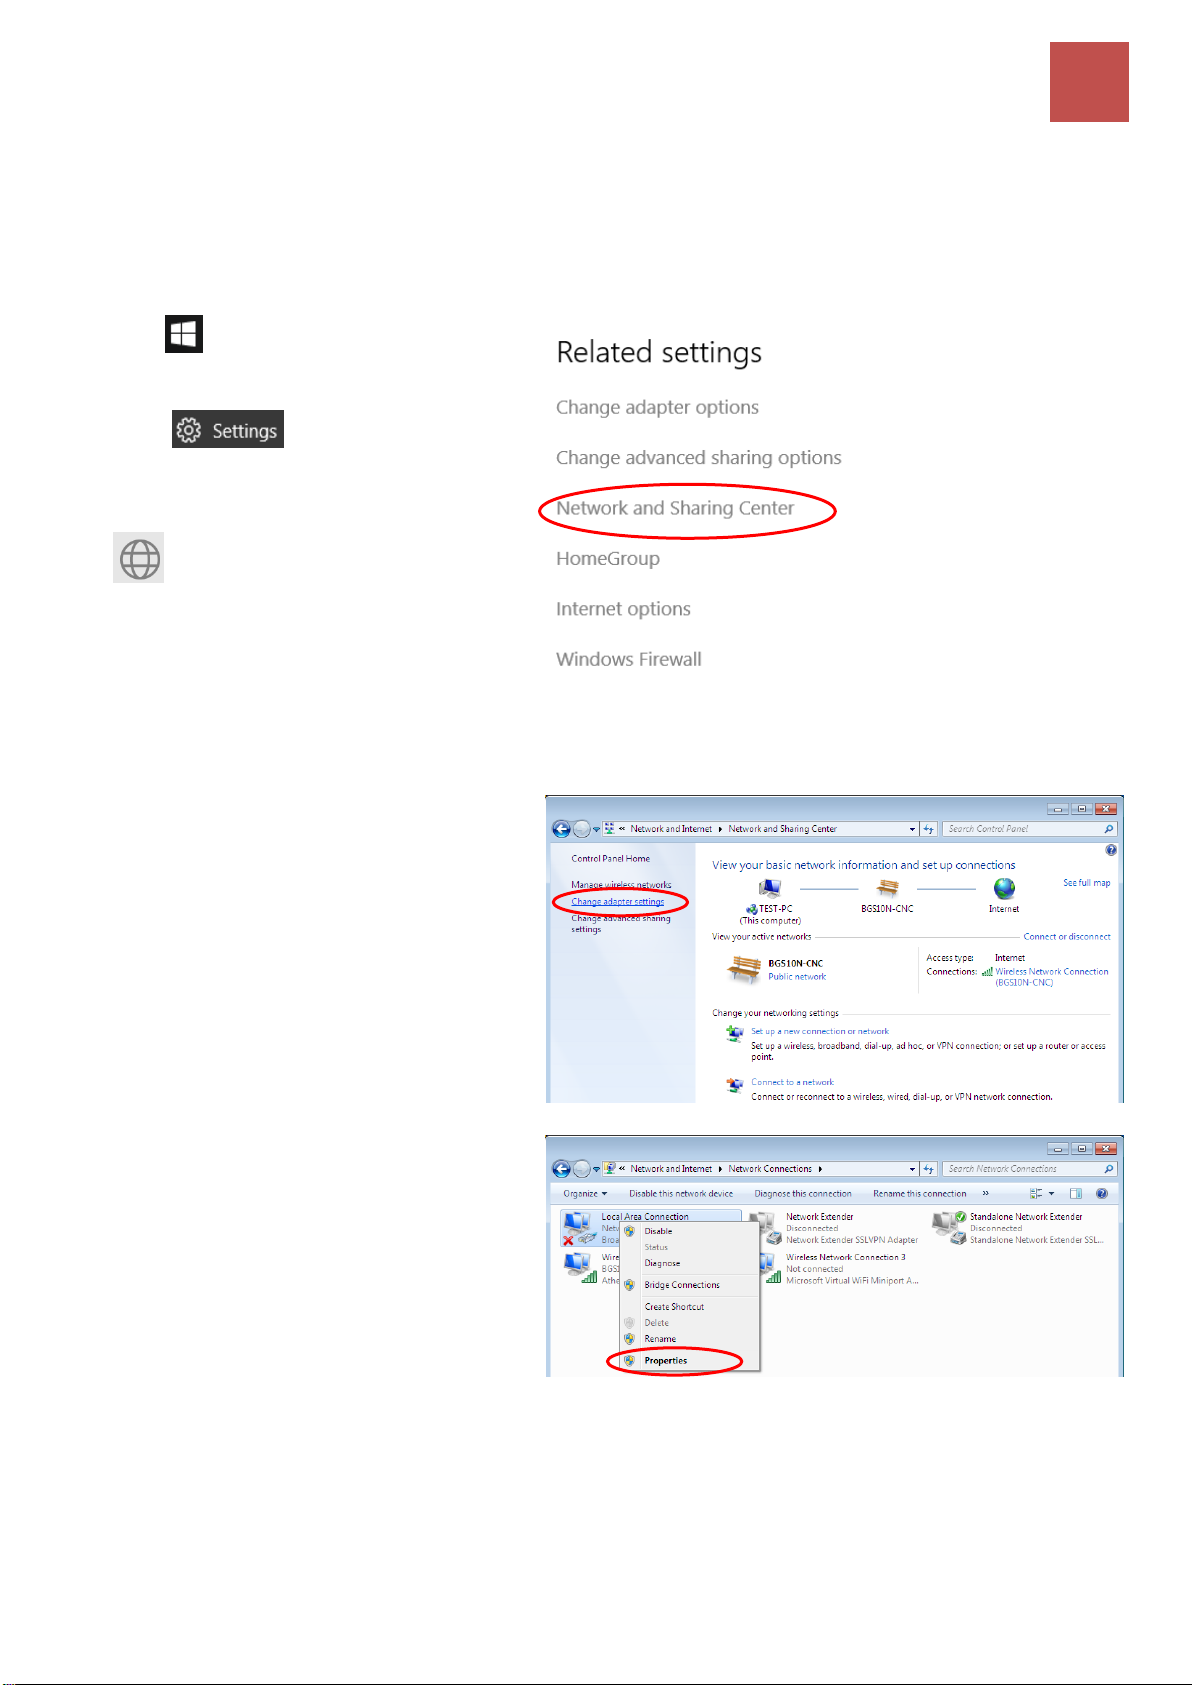This screenshot has height=1685, width=1192.
Task: Go back in Network and Sharing Center window
Action: (561, 829)
